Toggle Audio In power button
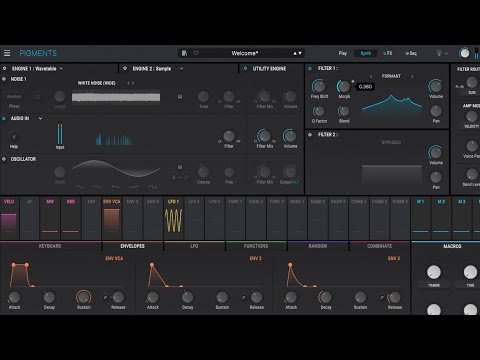480x360 pixels. (4, 118)
